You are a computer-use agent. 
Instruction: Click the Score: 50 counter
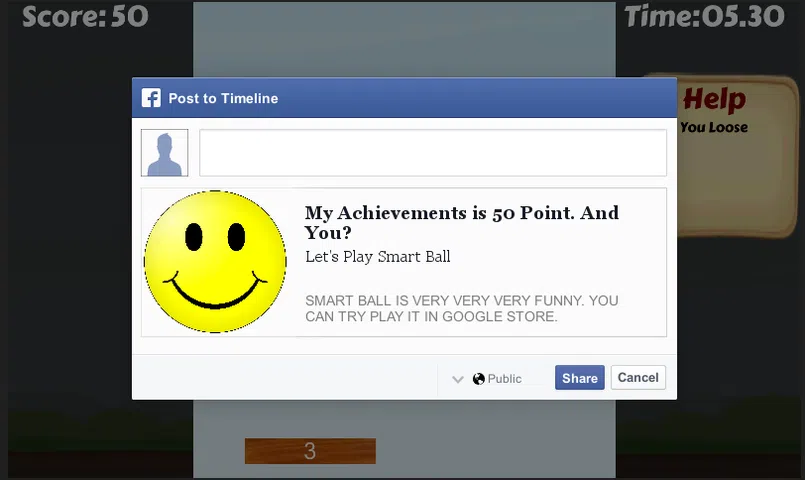(x=85, y=16)
